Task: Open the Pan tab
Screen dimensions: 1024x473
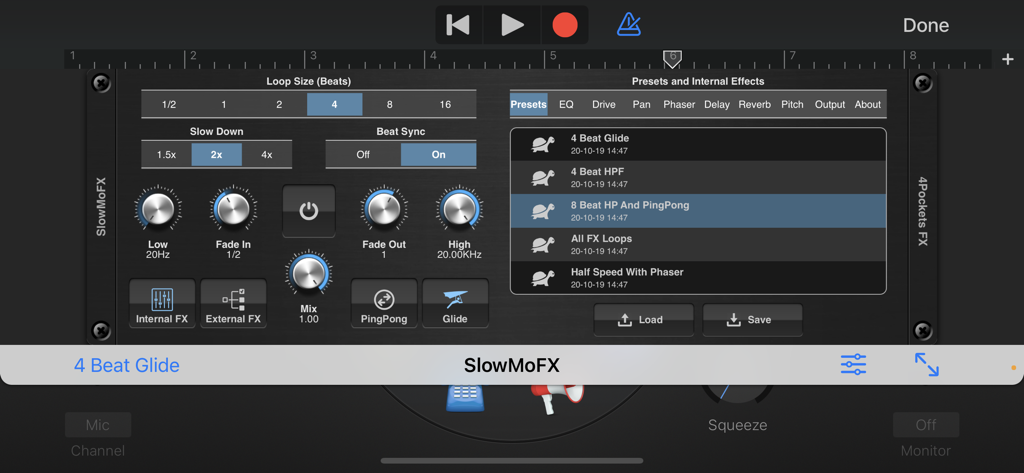Action: [x=641, y=105]
